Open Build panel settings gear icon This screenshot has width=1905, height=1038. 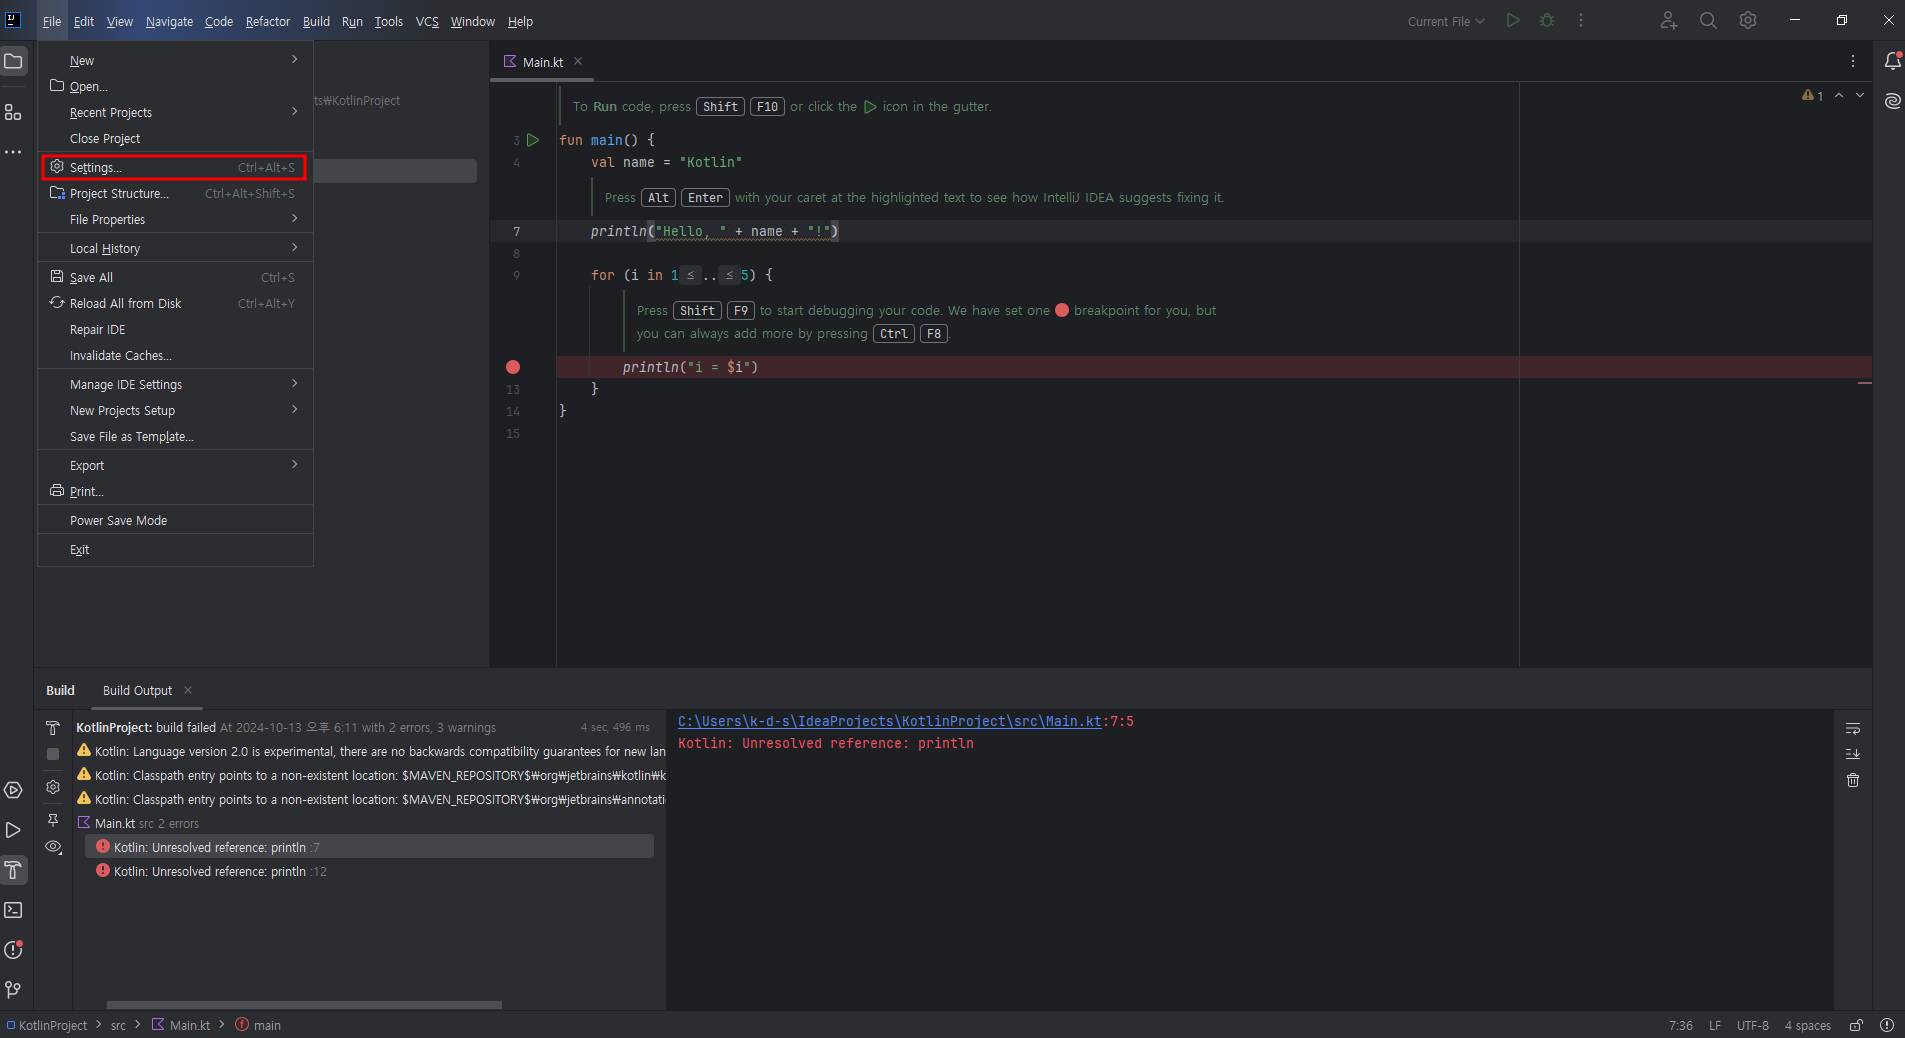pos(53,787)
